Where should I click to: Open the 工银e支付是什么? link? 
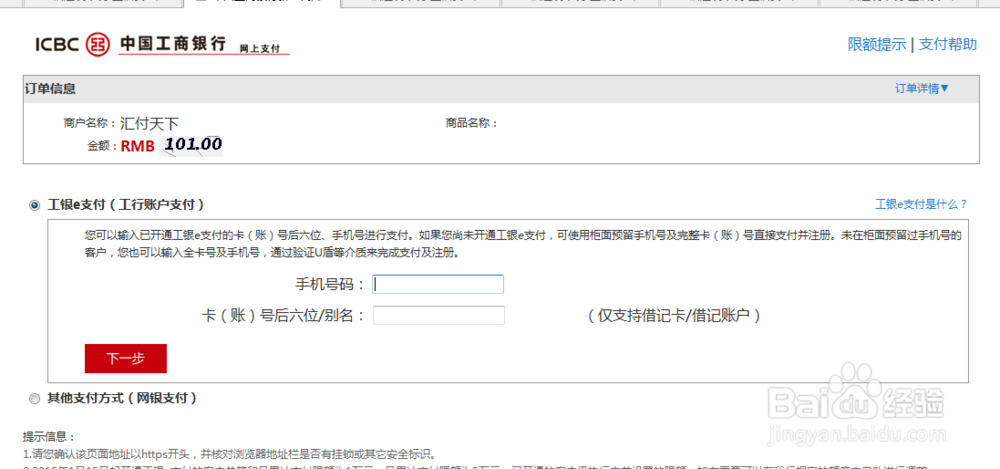click(921, 204)
